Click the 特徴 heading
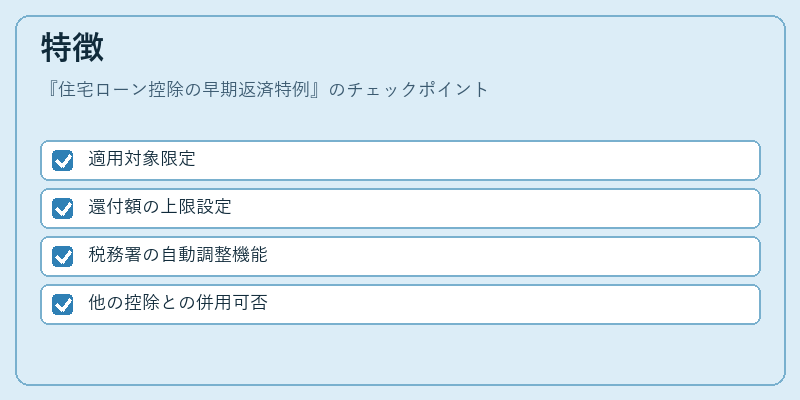Screen dimensions: 800x400 tap(72, 47)
